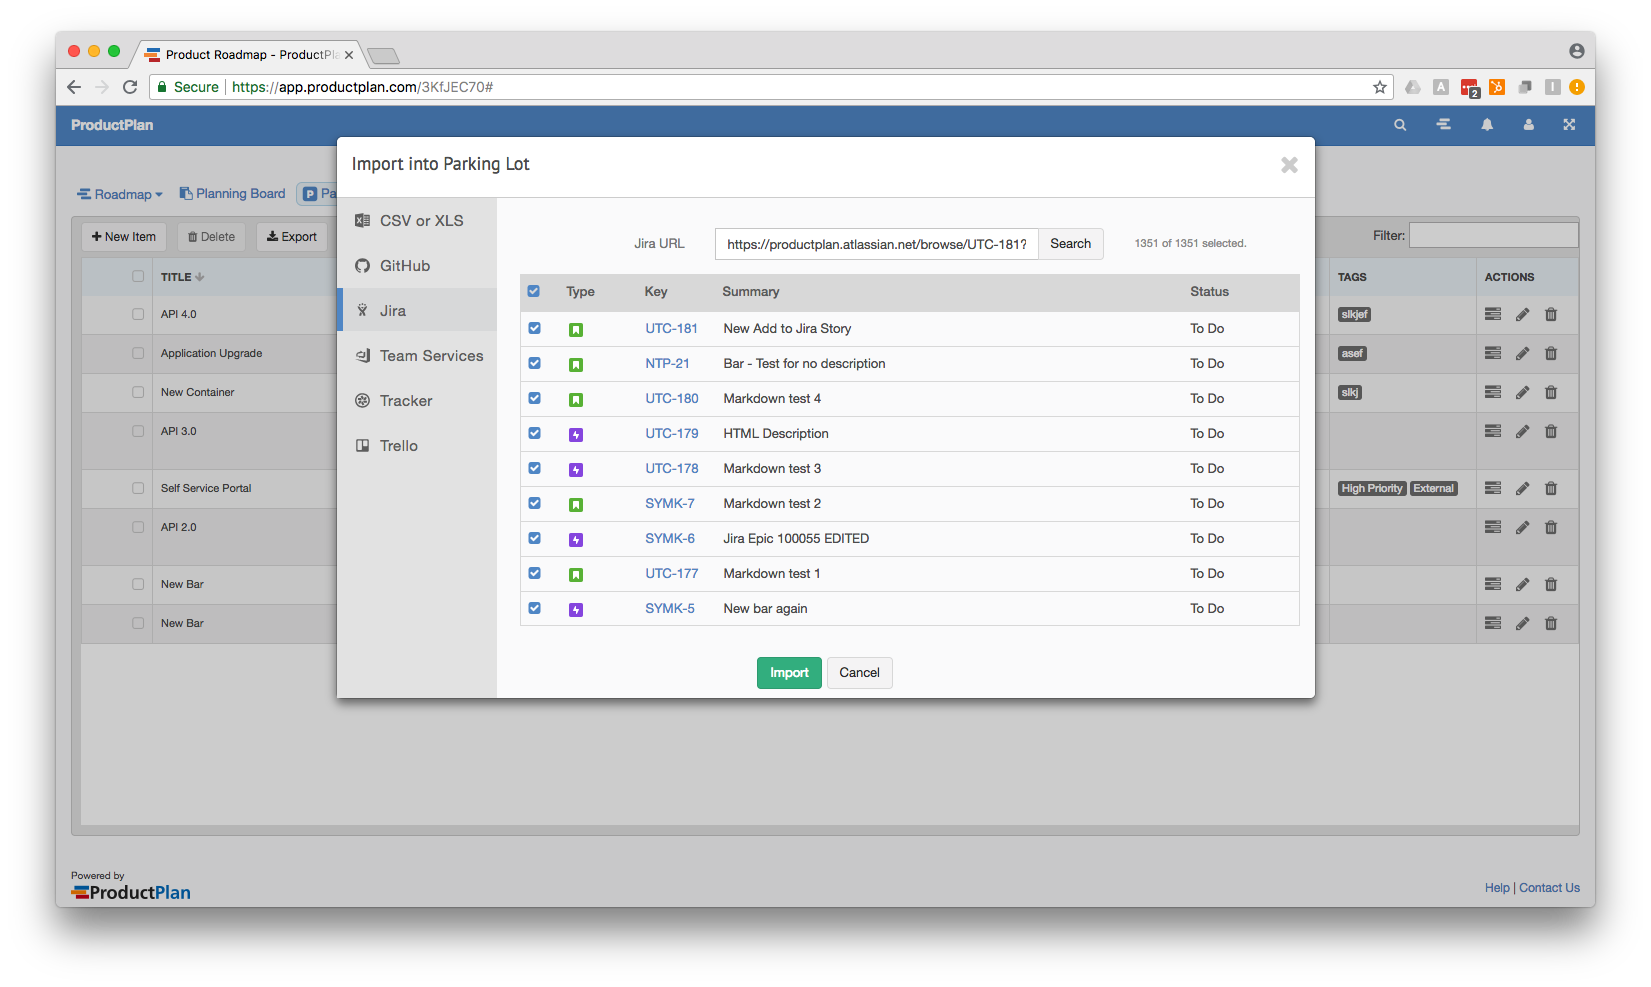Check the API 4.0 row checkbox in background
Viewport: 1651px width, 987px height.
138,314
